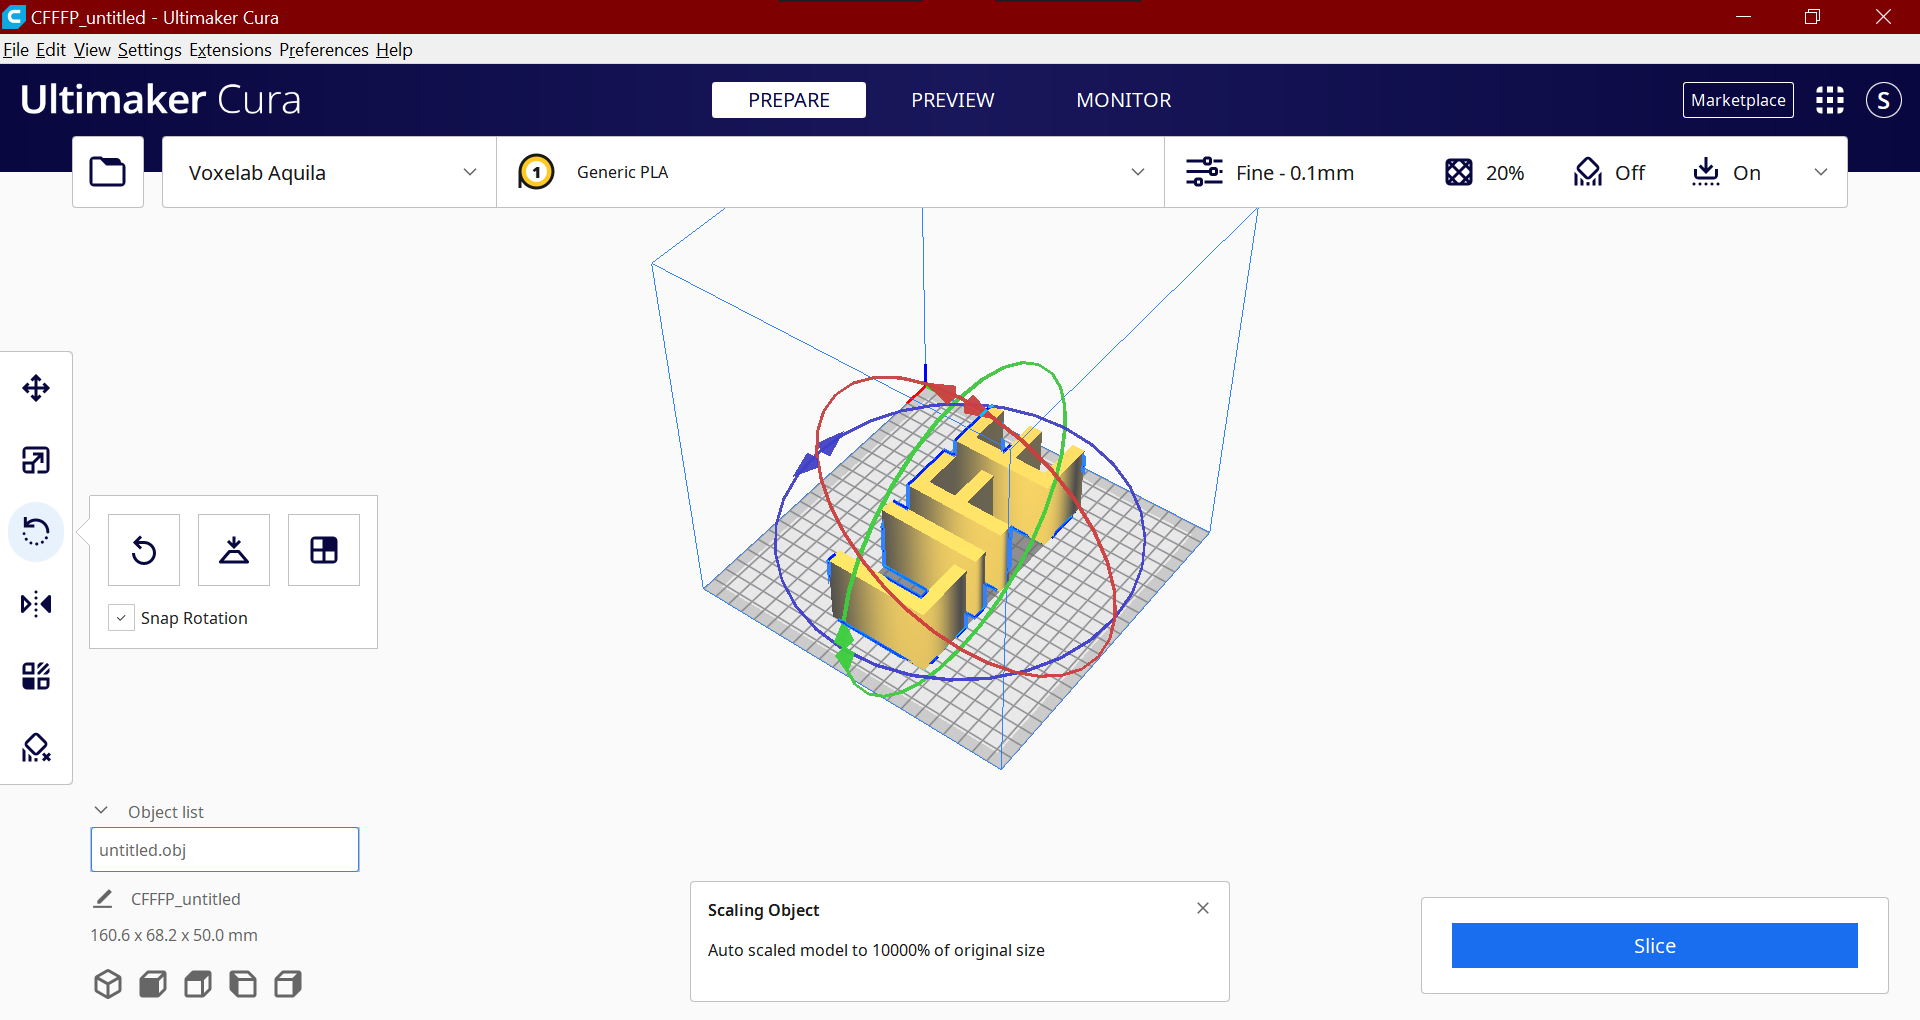The width and height of the screenshot is (1920, 1020).
Task: Open Per Model Settings tool
Action: pos(36,676)
